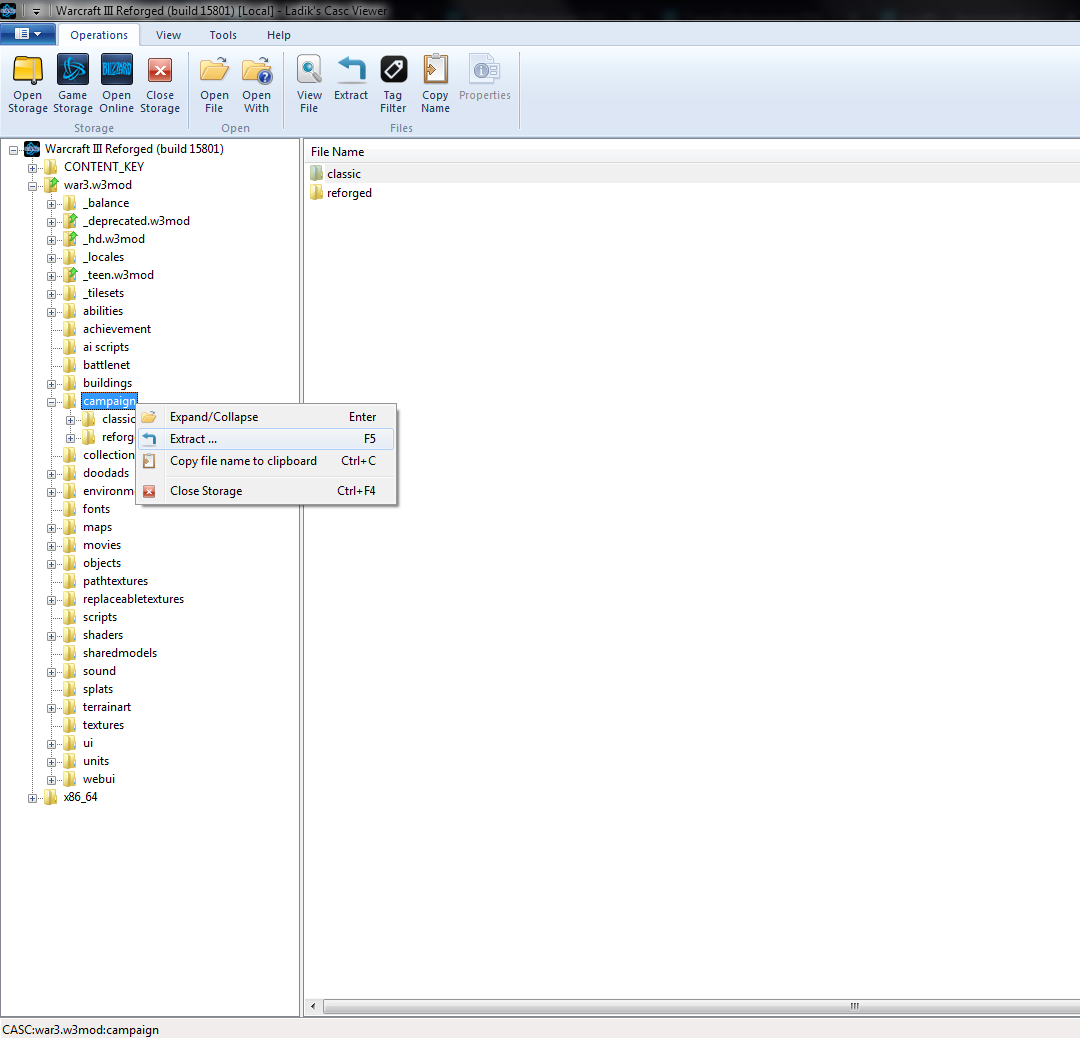This screenshot has width=1080, height=1038.
Task: Collapse the war3.w3mod node
Action: pyautogui.click(x=32, y=185)
